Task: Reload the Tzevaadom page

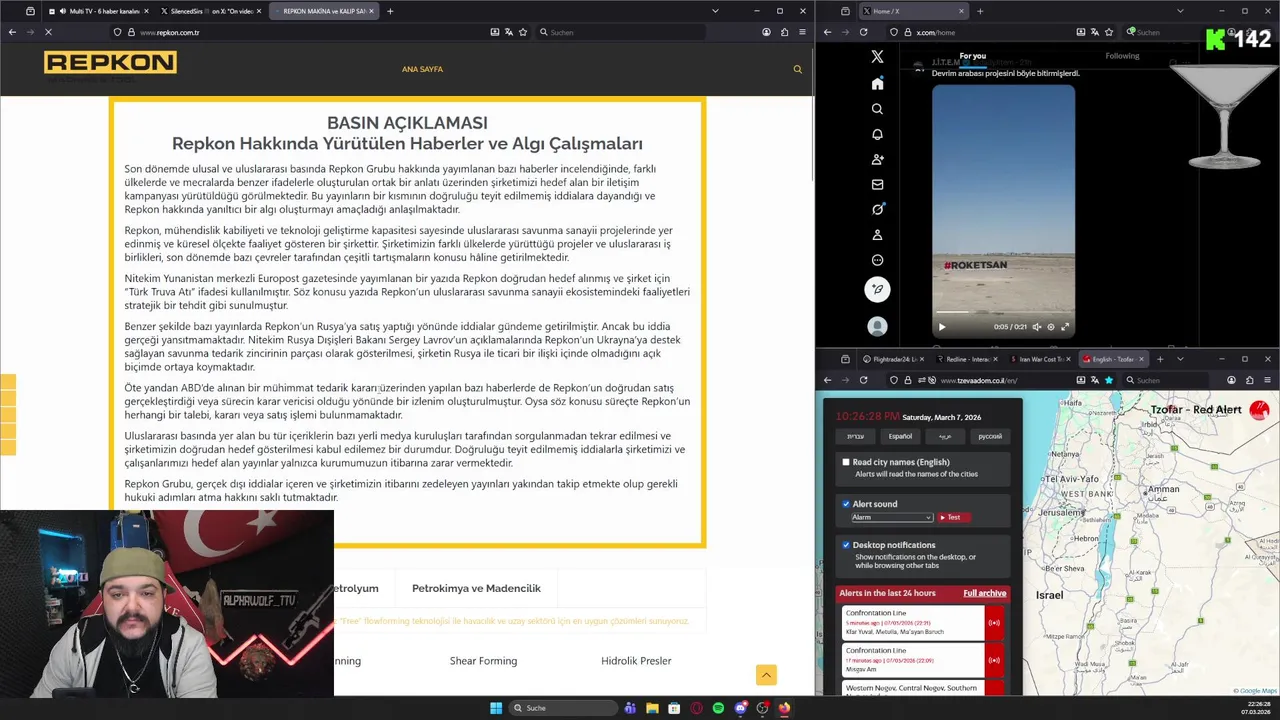Action: tap(863, 380)
